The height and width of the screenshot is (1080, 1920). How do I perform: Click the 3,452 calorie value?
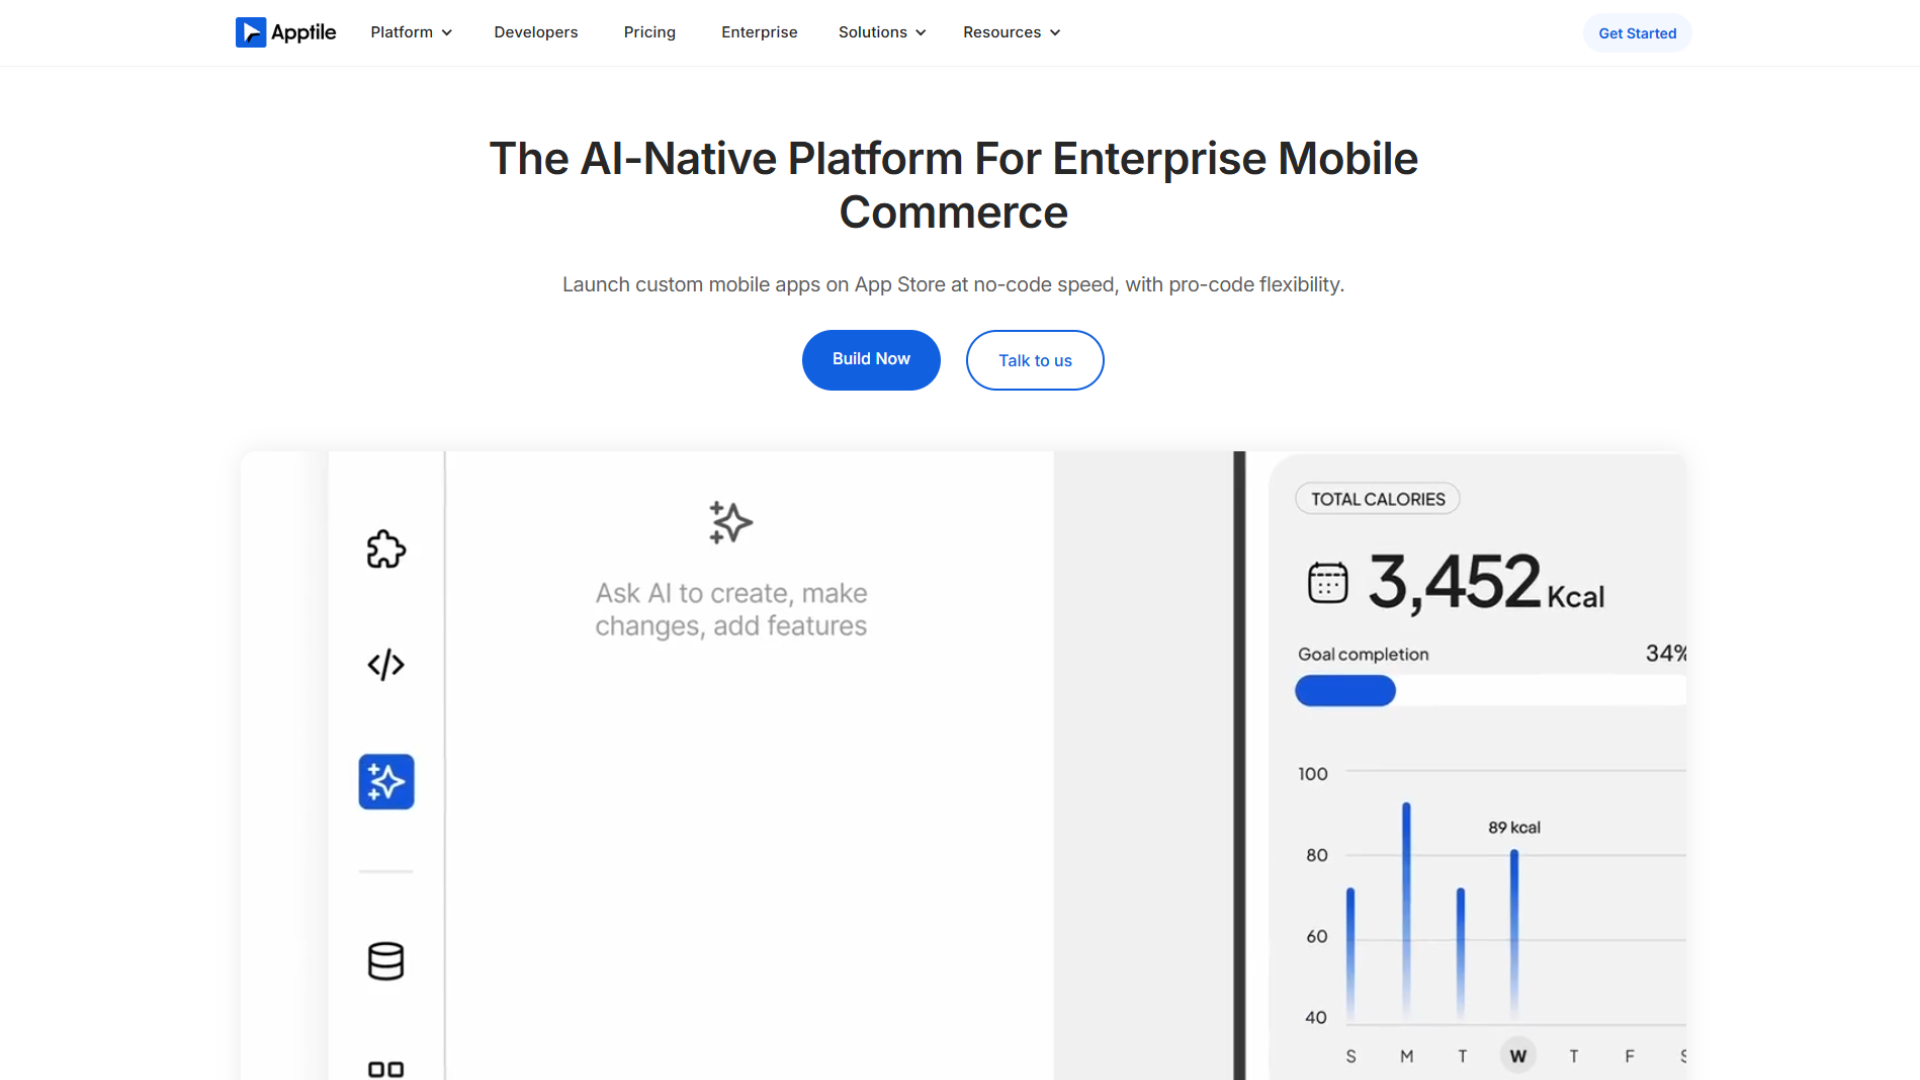[1455, 582]
